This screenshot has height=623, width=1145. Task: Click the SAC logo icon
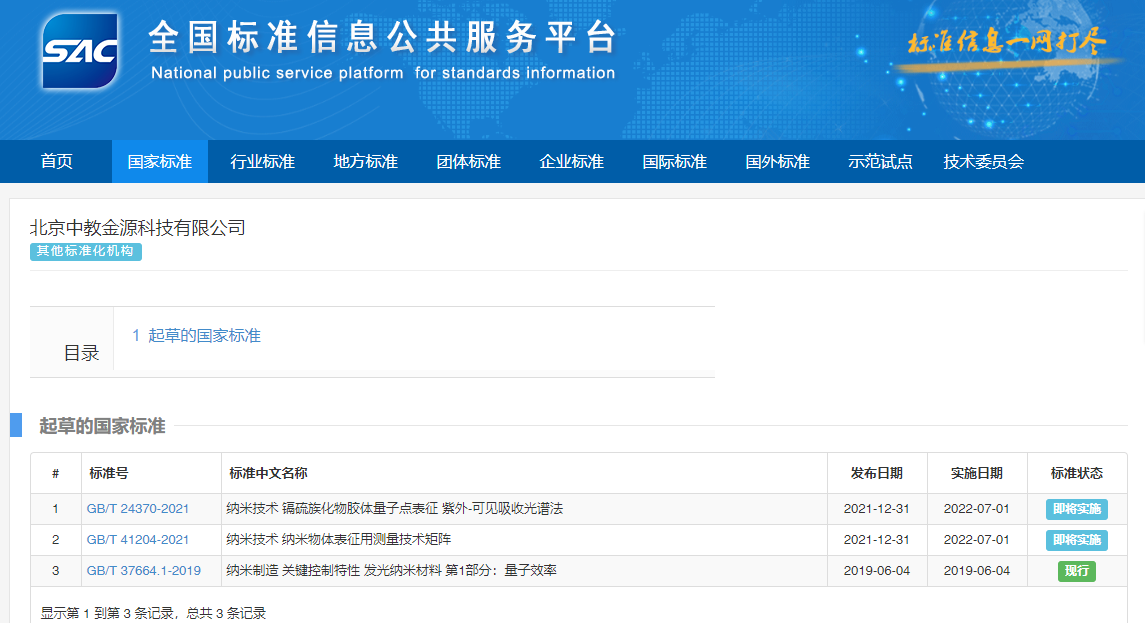pos(80,51)
